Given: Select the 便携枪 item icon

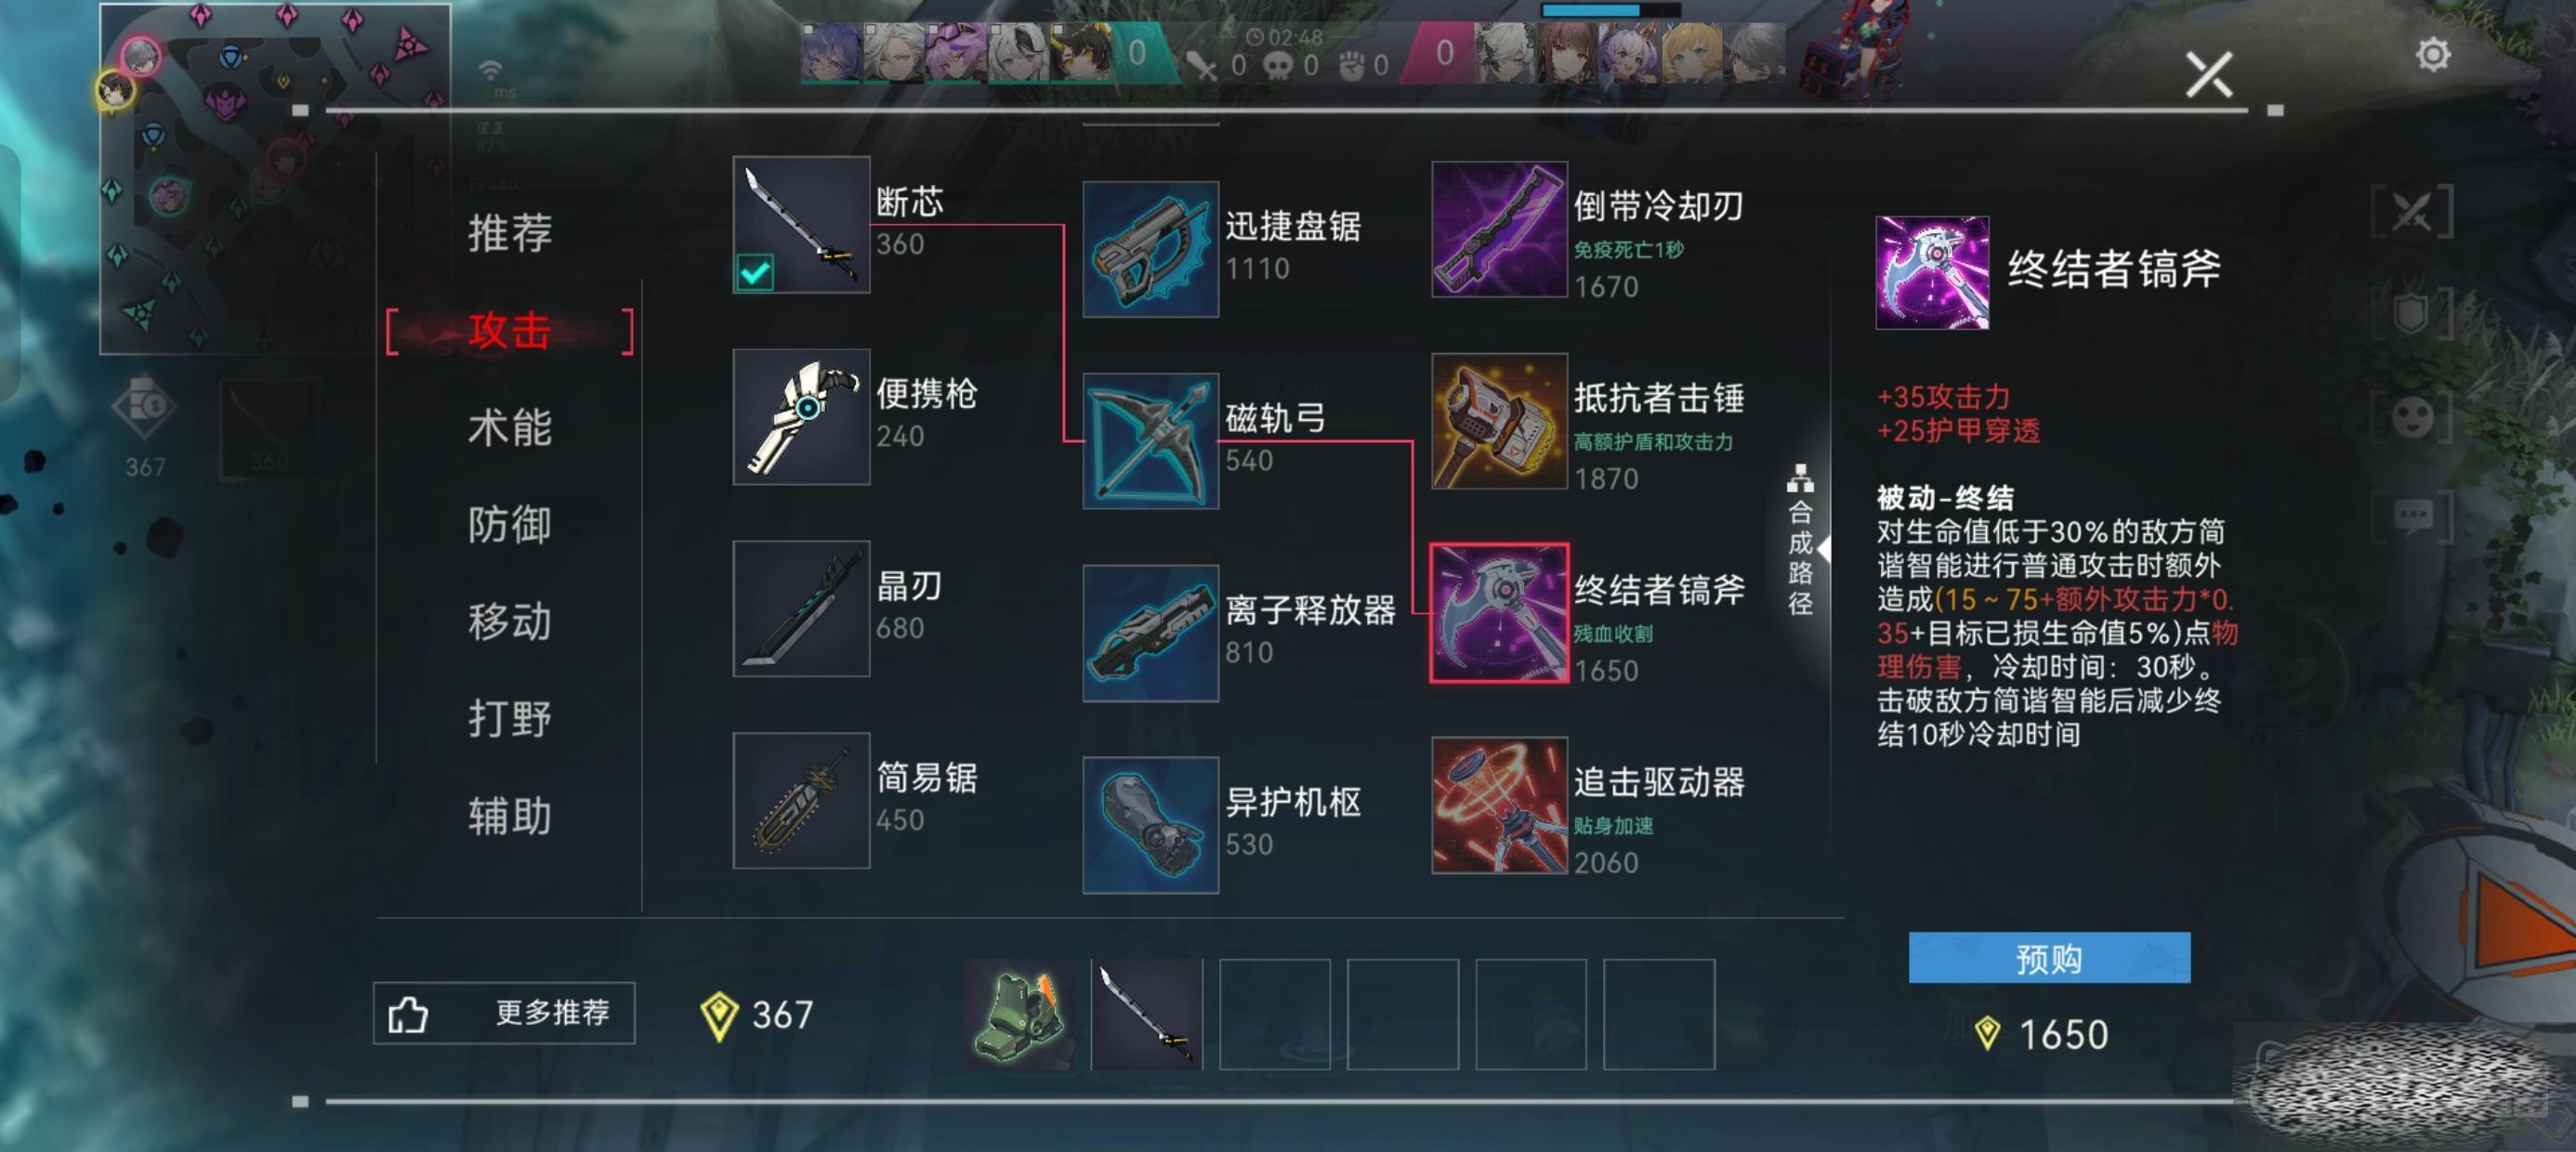Looking at the screenshot, I should [x=801, y=416].
